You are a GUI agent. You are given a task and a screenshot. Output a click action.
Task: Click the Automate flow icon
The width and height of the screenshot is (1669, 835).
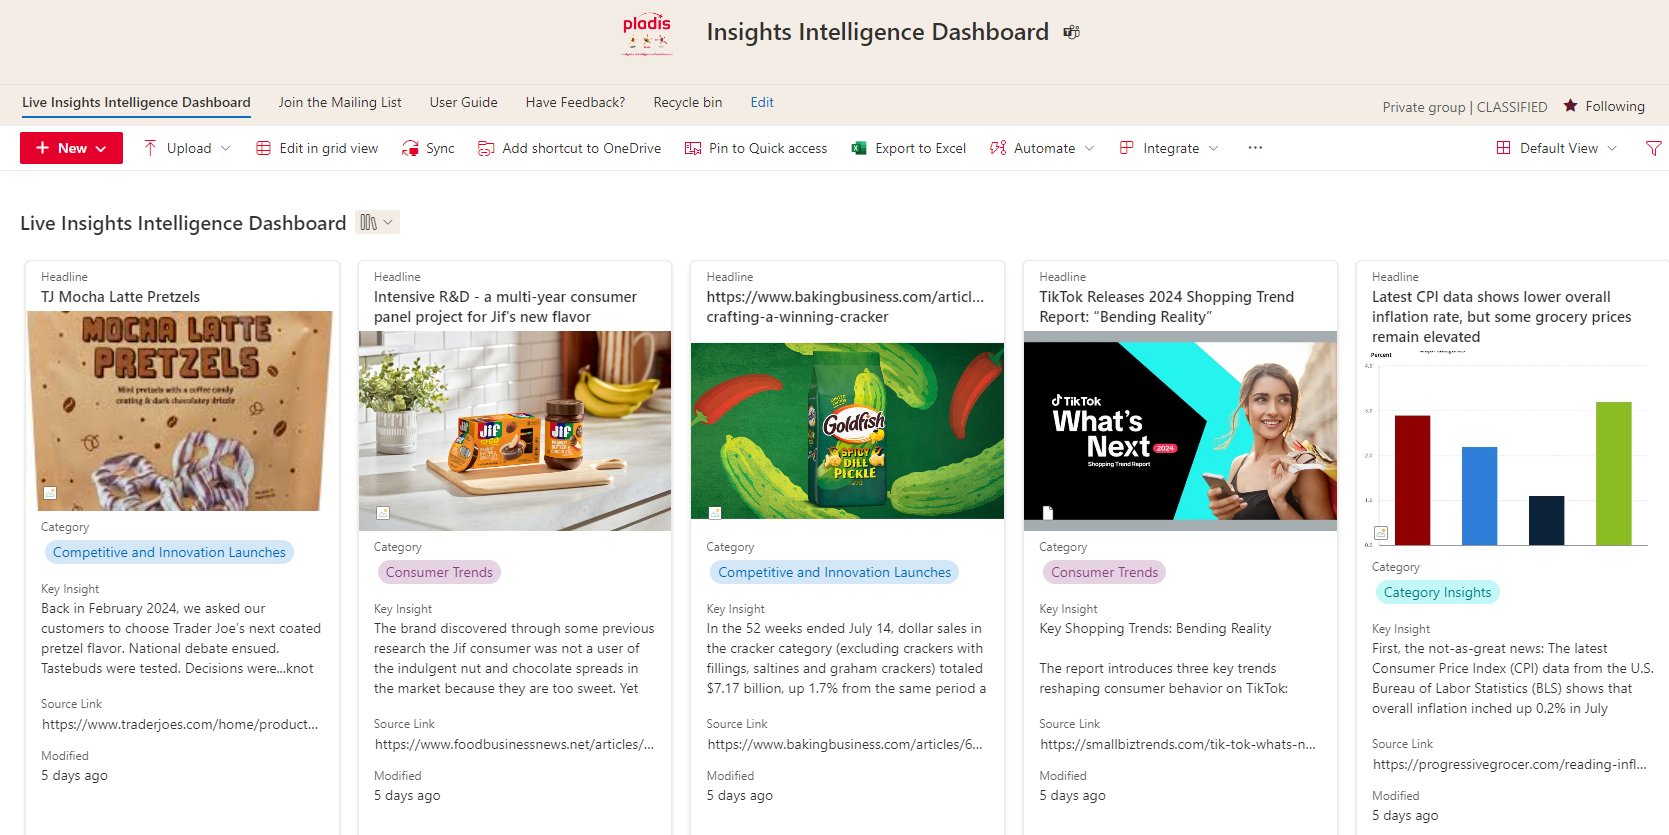click(x=997, y=148)
